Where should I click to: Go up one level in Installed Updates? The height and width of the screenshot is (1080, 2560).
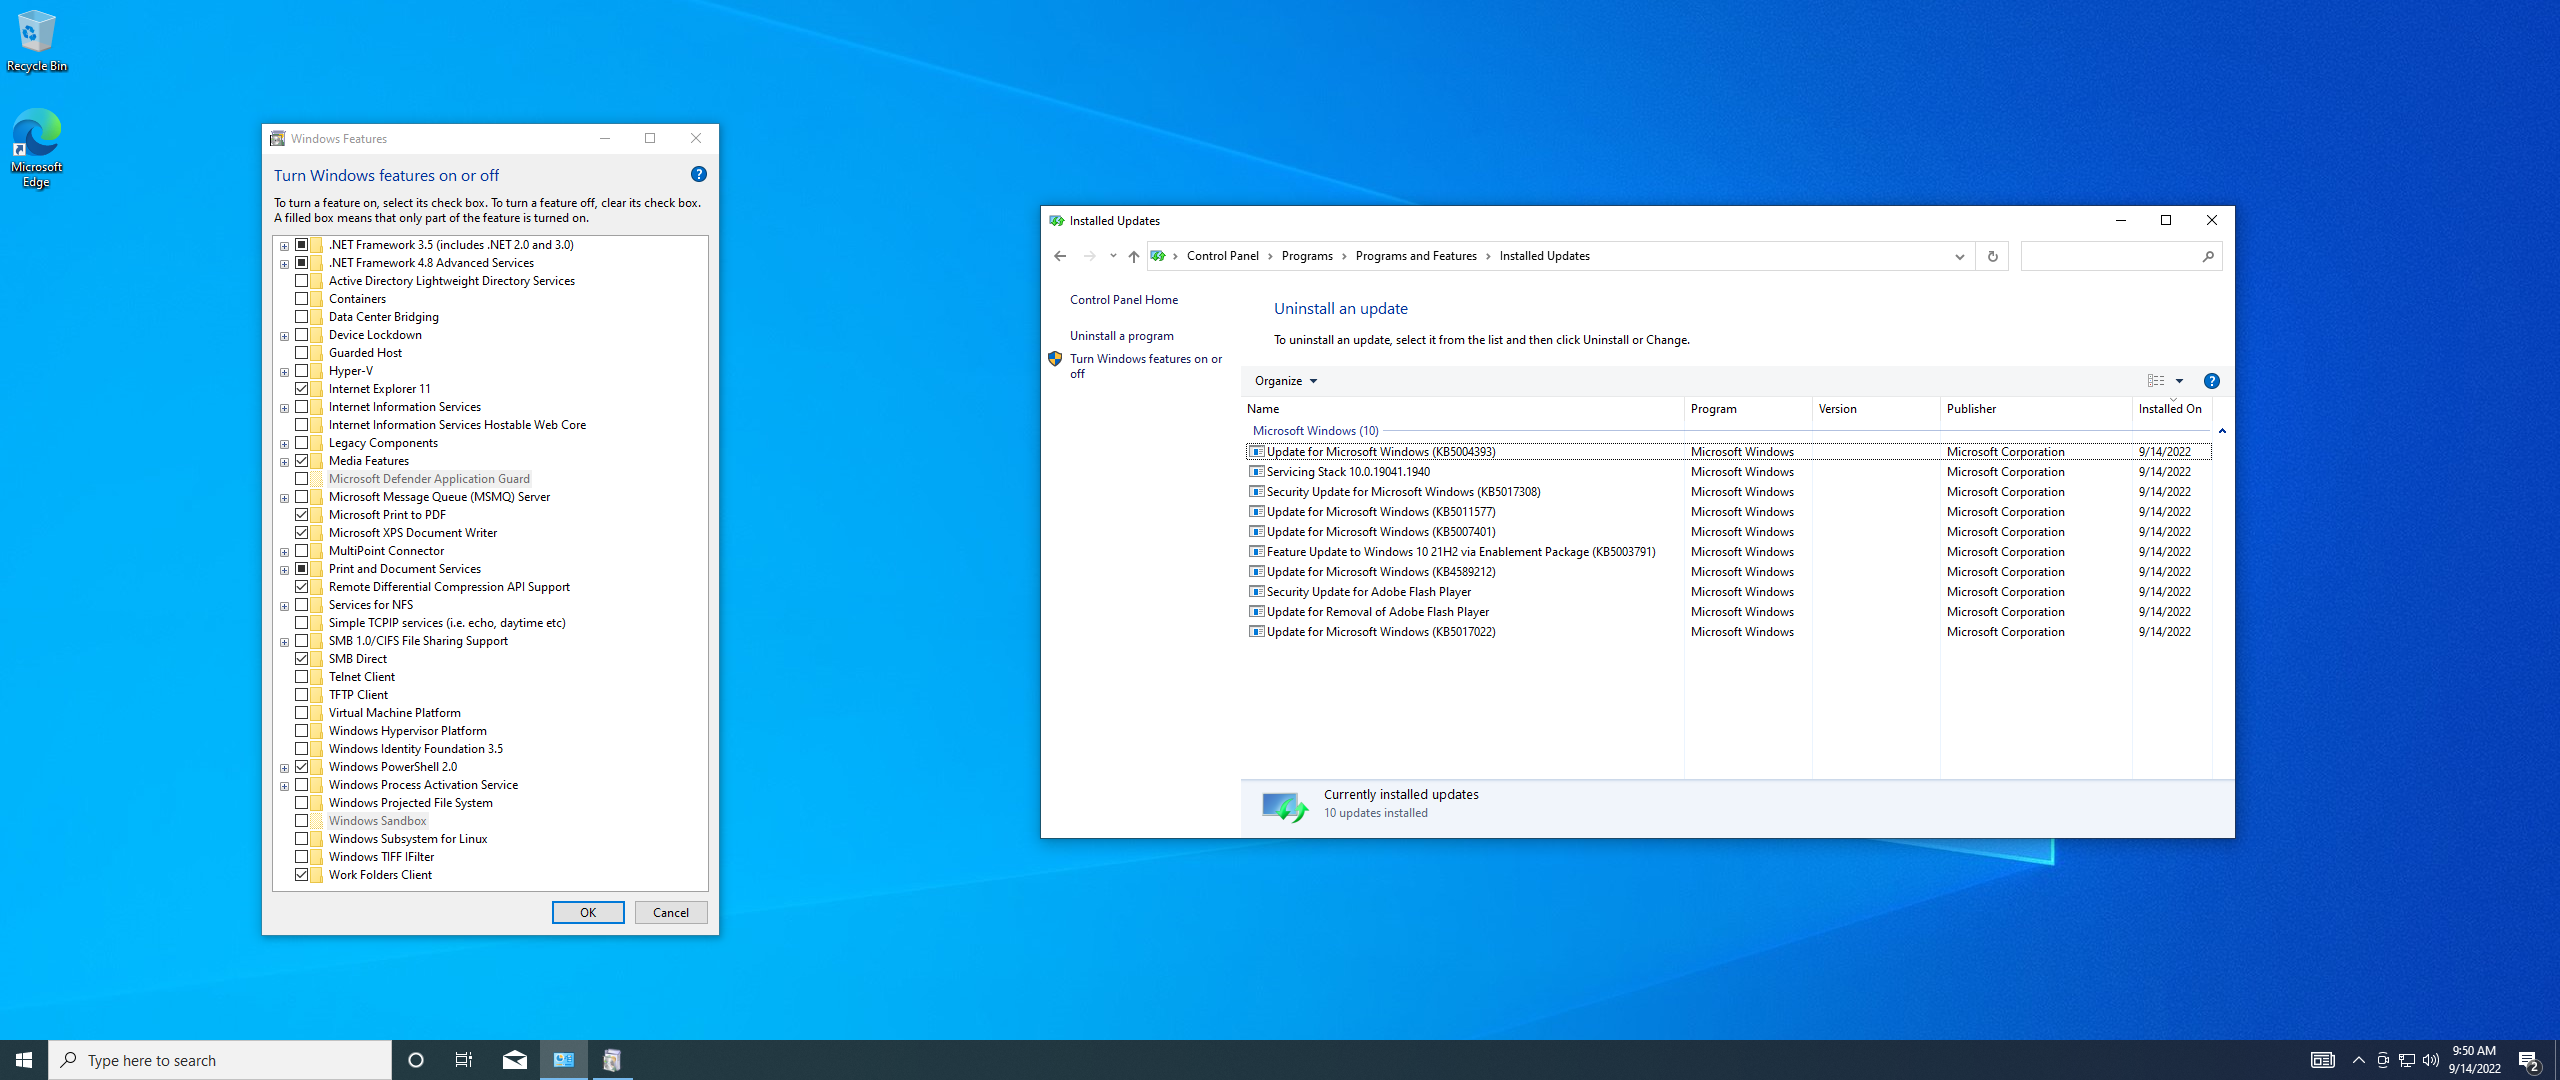1133,256
